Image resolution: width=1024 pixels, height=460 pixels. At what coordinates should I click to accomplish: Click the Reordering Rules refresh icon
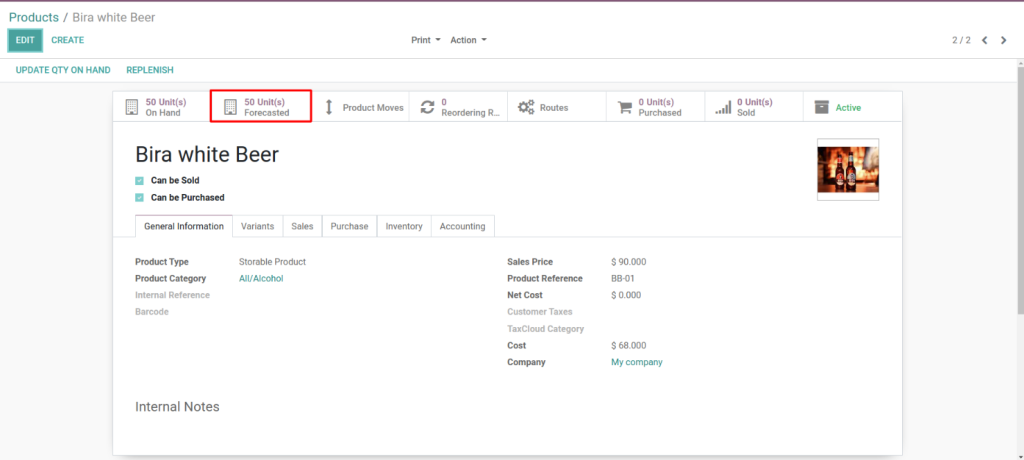pyautogui.click(x=427, y=107)
